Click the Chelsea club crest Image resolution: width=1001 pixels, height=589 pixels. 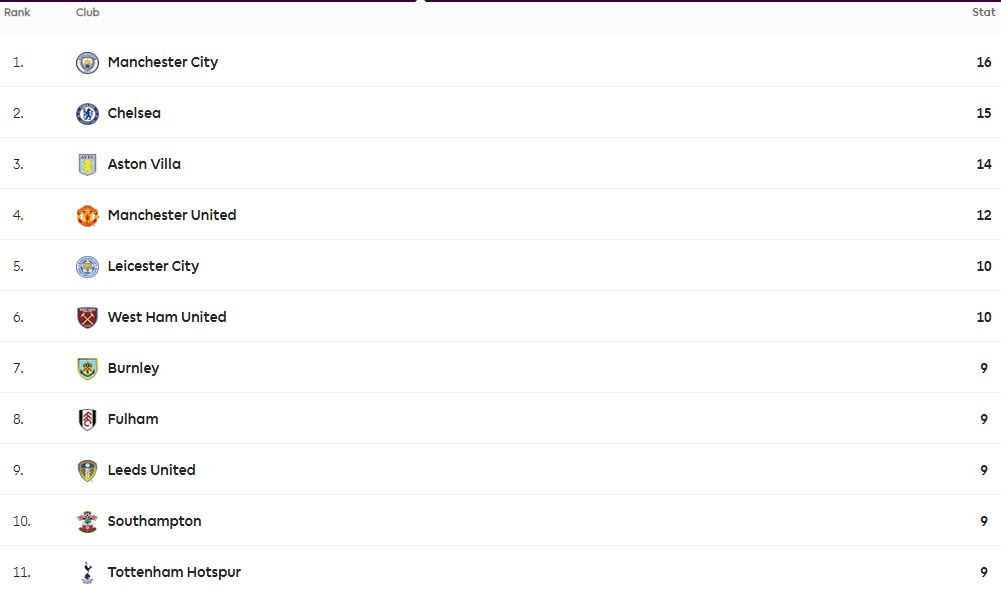point(87,114)
